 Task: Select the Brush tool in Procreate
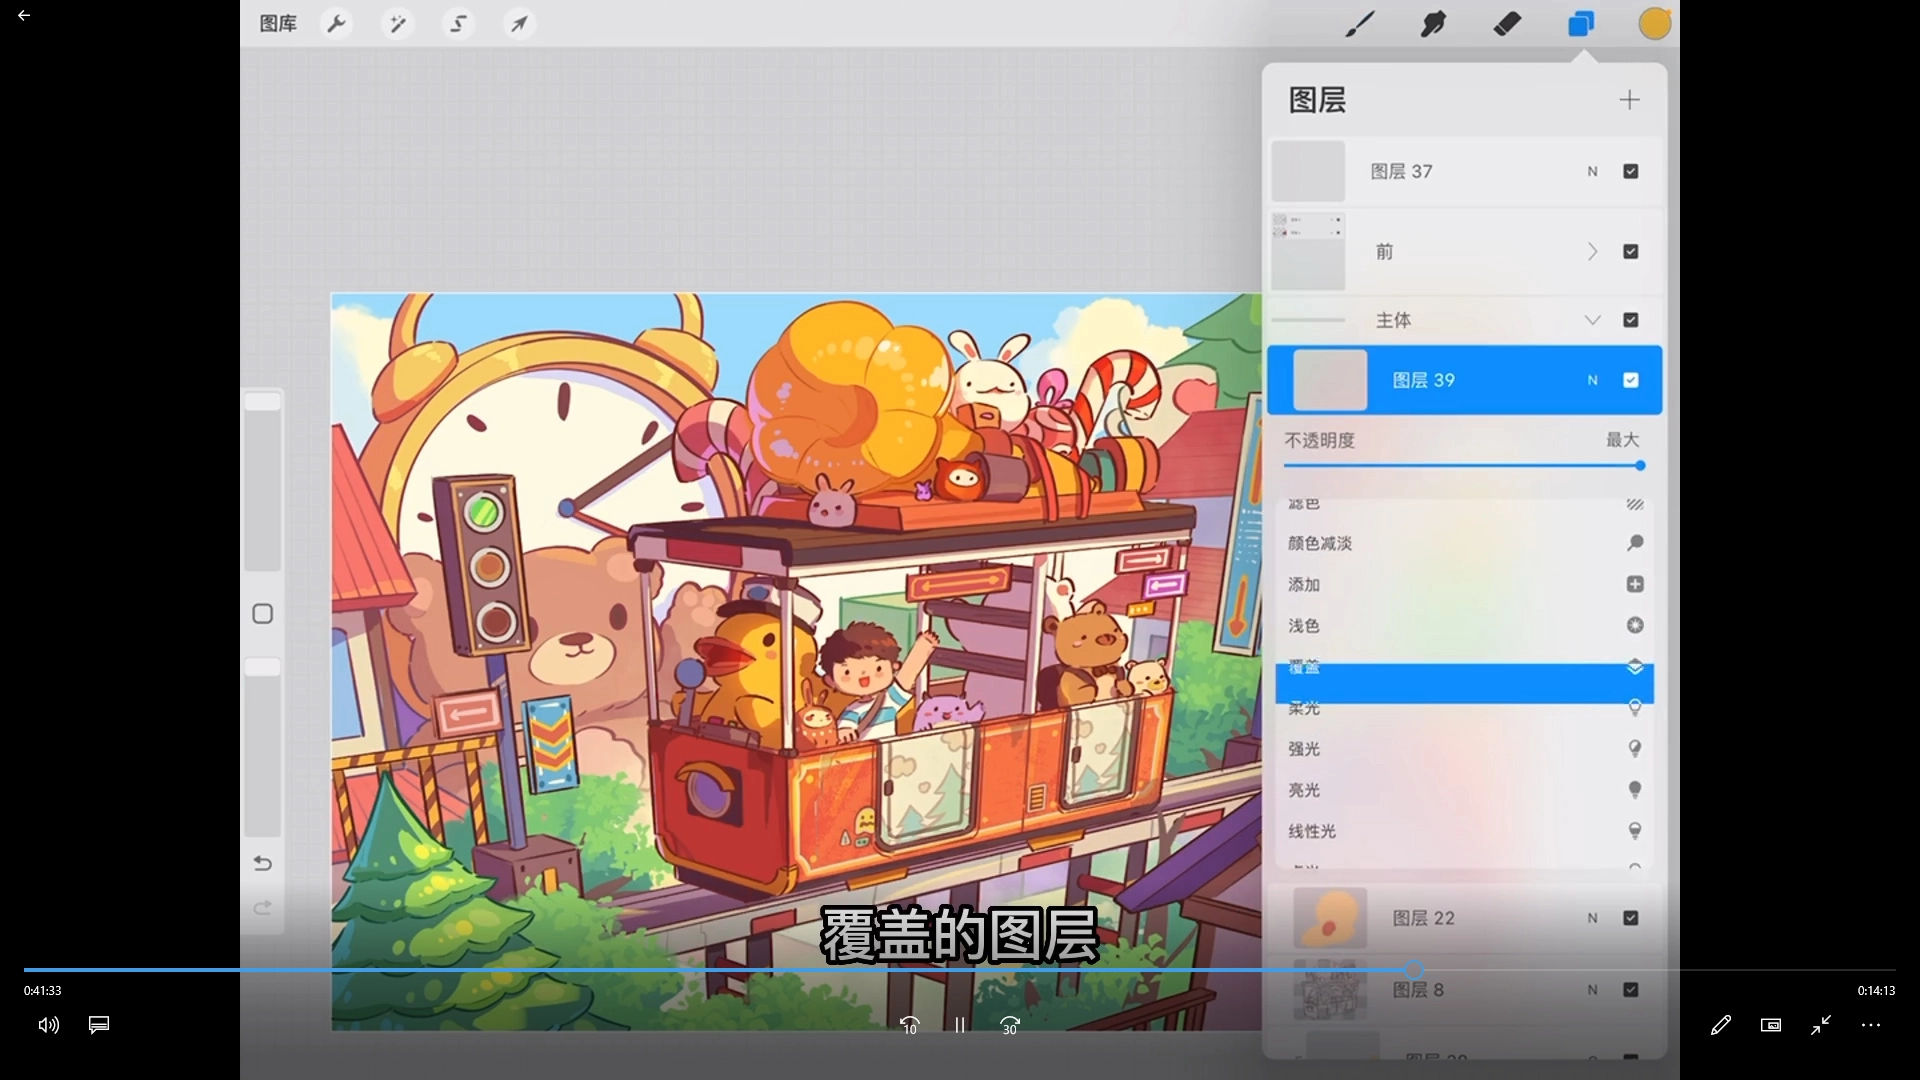(x=1359, y=24)
